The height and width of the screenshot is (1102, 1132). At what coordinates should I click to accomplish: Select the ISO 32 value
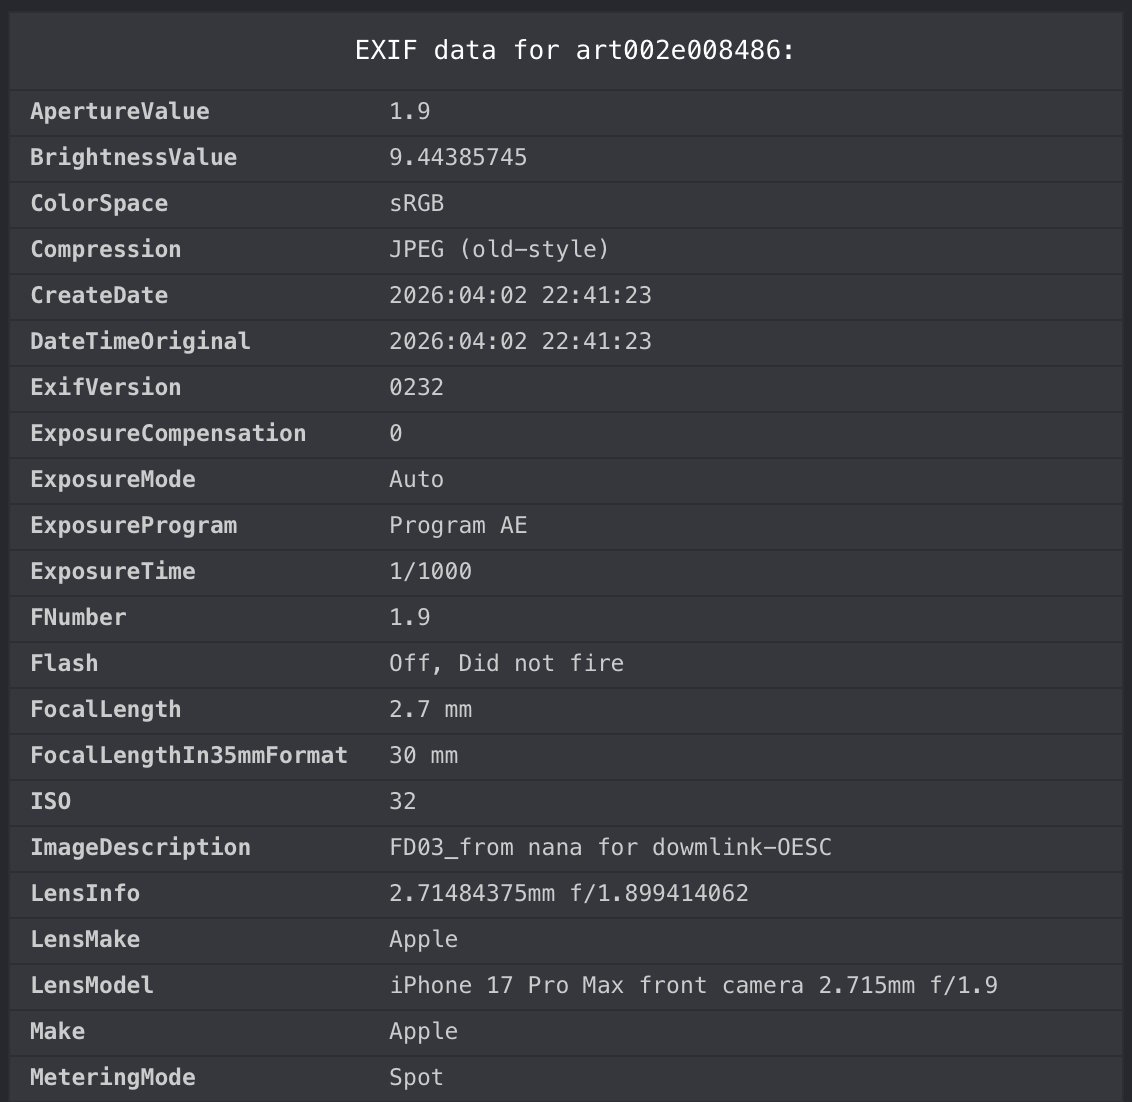(402, 801)
